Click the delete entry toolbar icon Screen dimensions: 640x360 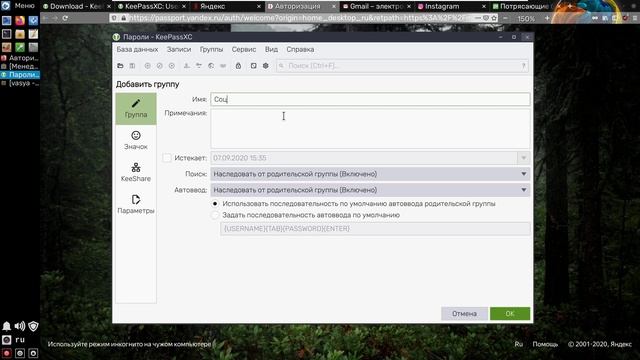tap(172, 66)
